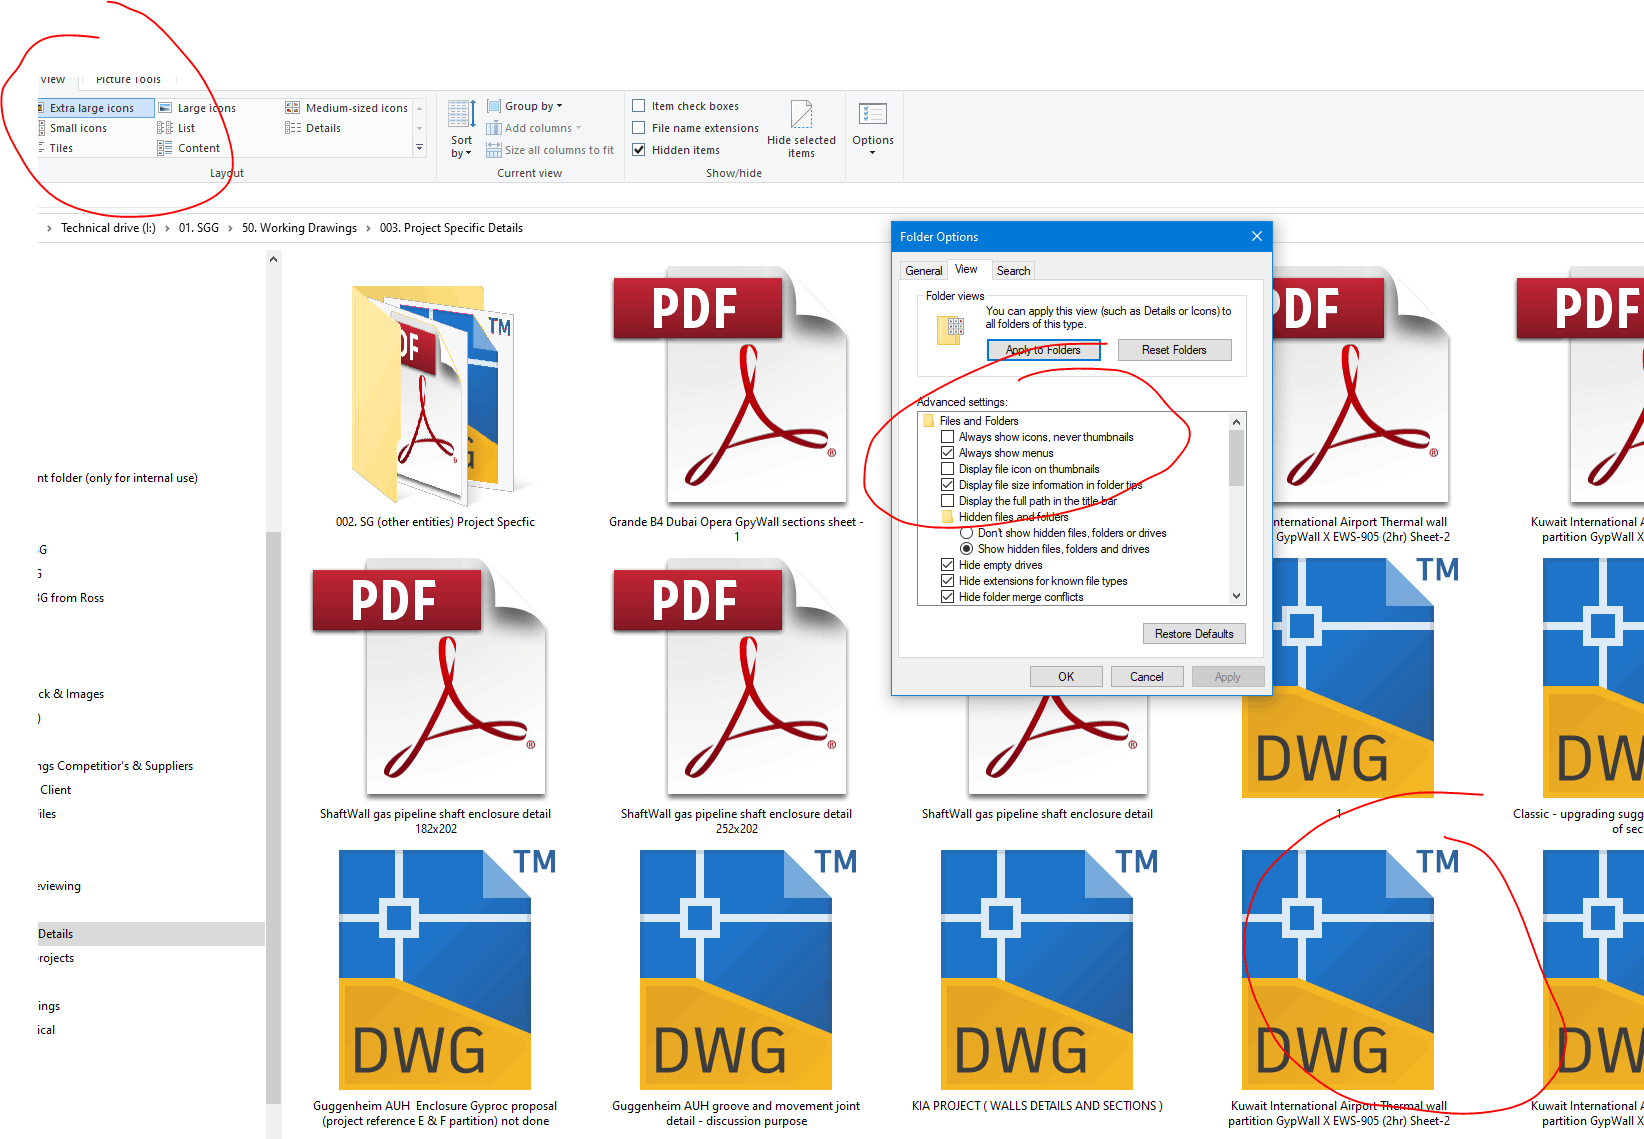Screen dimensions: 1644x1139
Task: Check Always show icons, never thumbnails
Action: (x=947, y=437)
